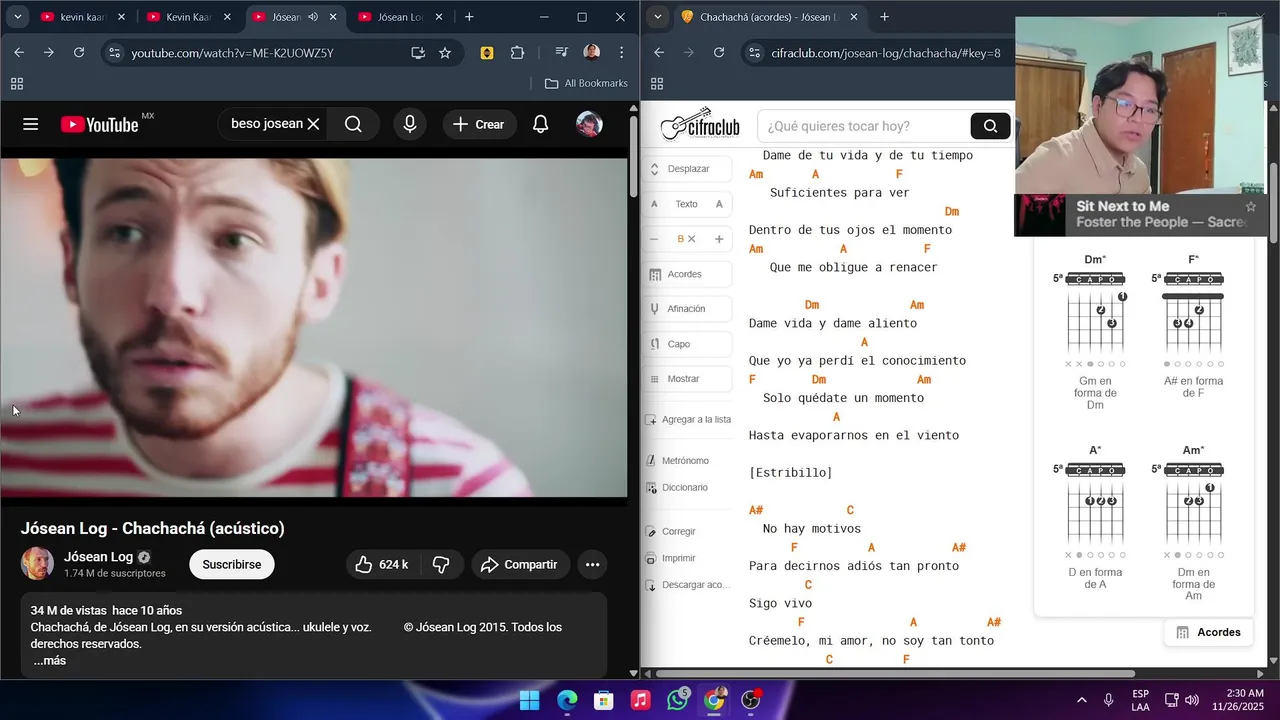This screenshot has width=1280, height=720.
Task: Mute the playing 'Jósean' tab speaker icon
Action: tap(313, 17)
